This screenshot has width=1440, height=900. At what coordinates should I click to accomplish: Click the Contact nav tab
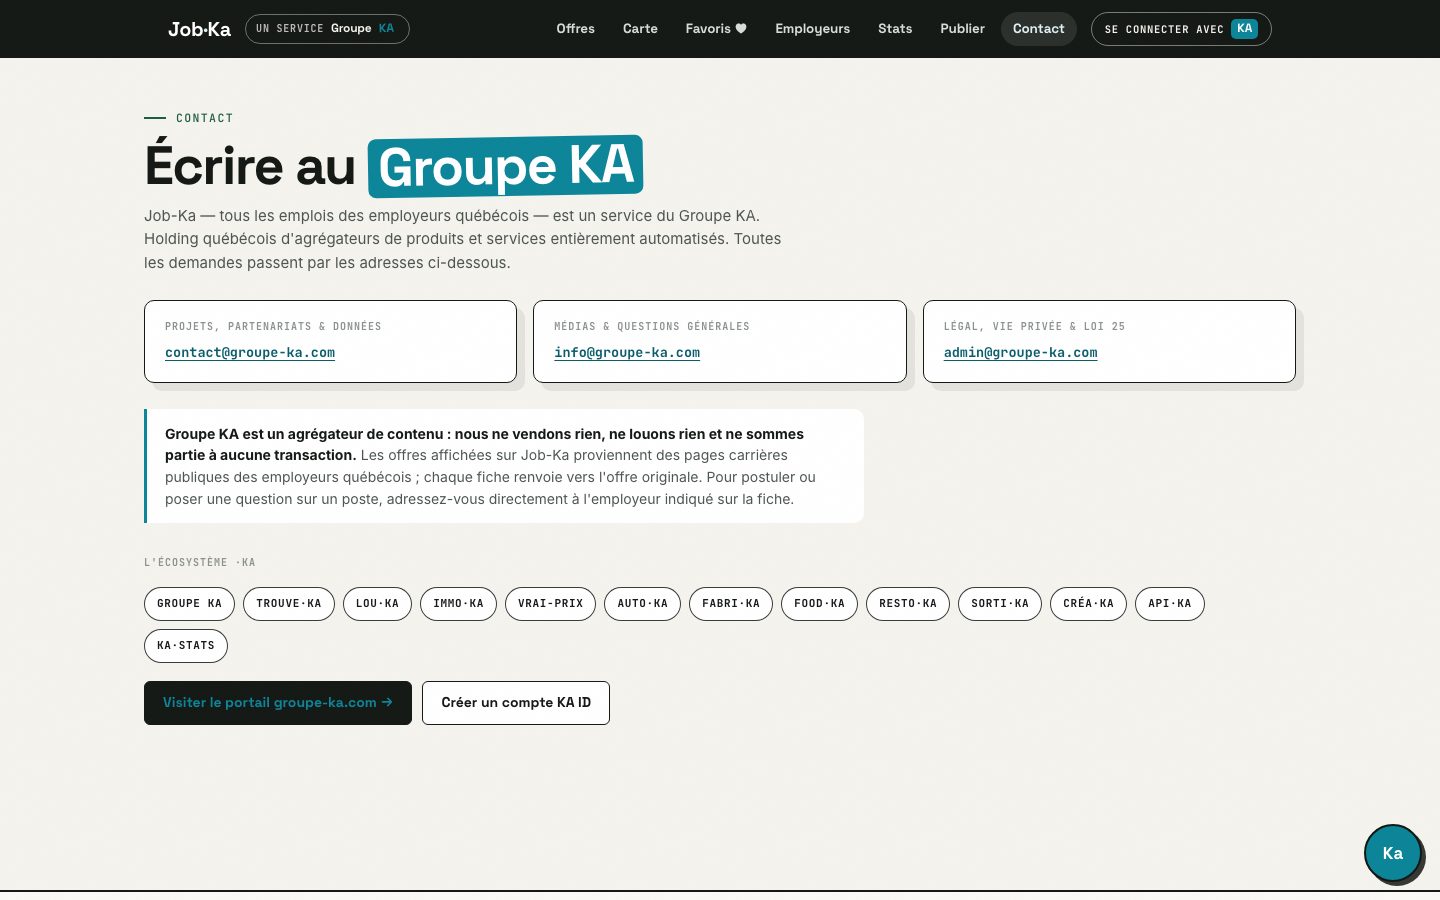[1038, 29]
